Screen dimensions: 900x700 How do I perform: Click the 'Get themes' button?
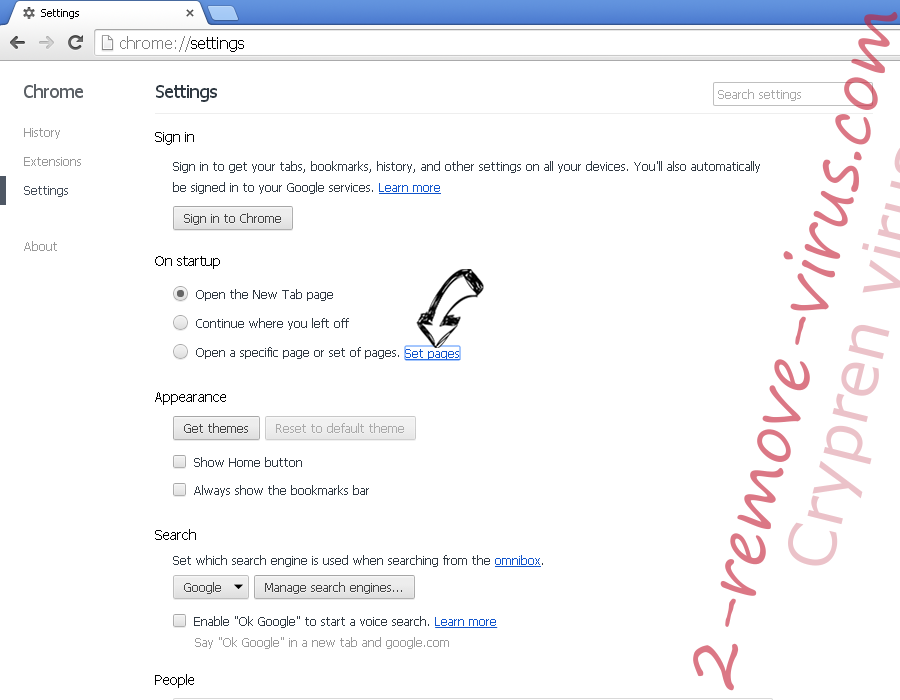[216, 428]
